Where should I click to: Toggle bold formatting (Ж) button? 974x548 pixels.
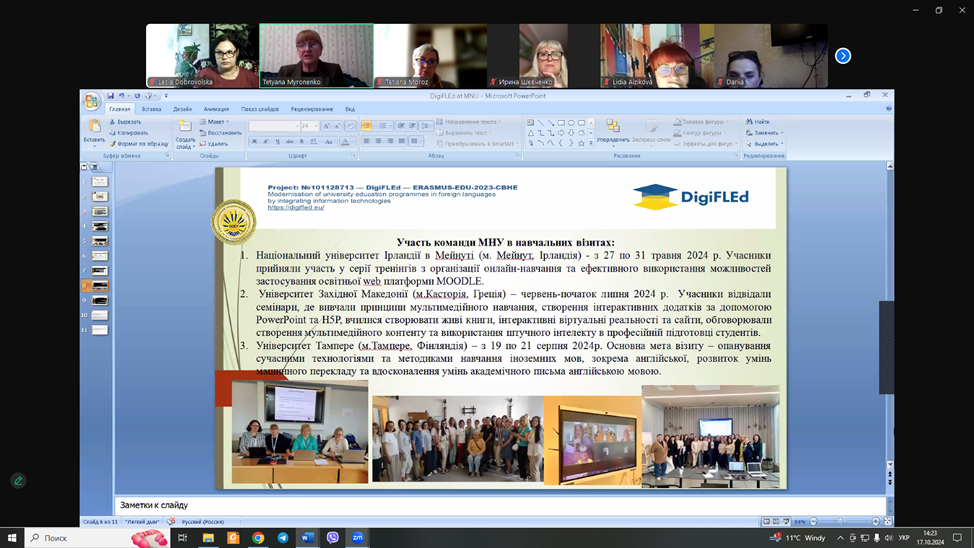[254, 142]
